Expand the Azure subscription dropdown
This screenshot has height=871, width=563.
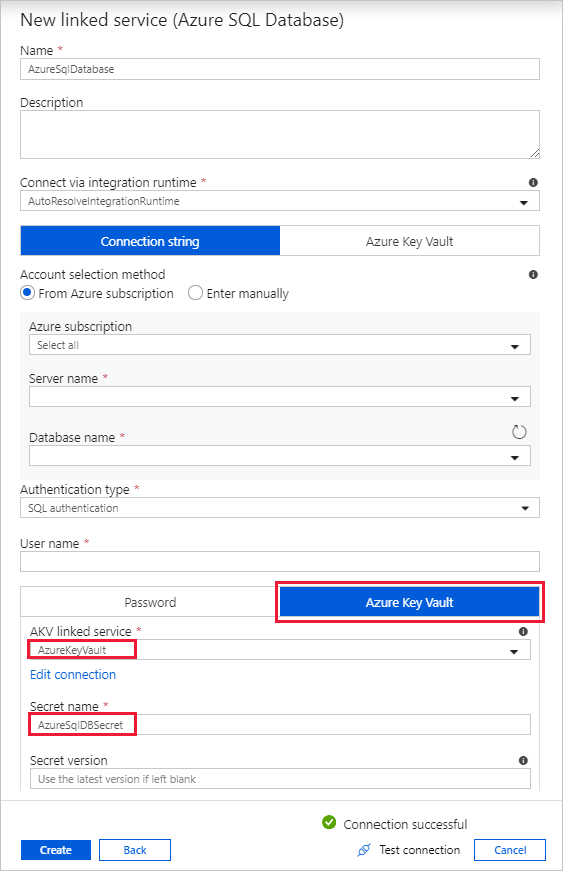click(280, 345)
